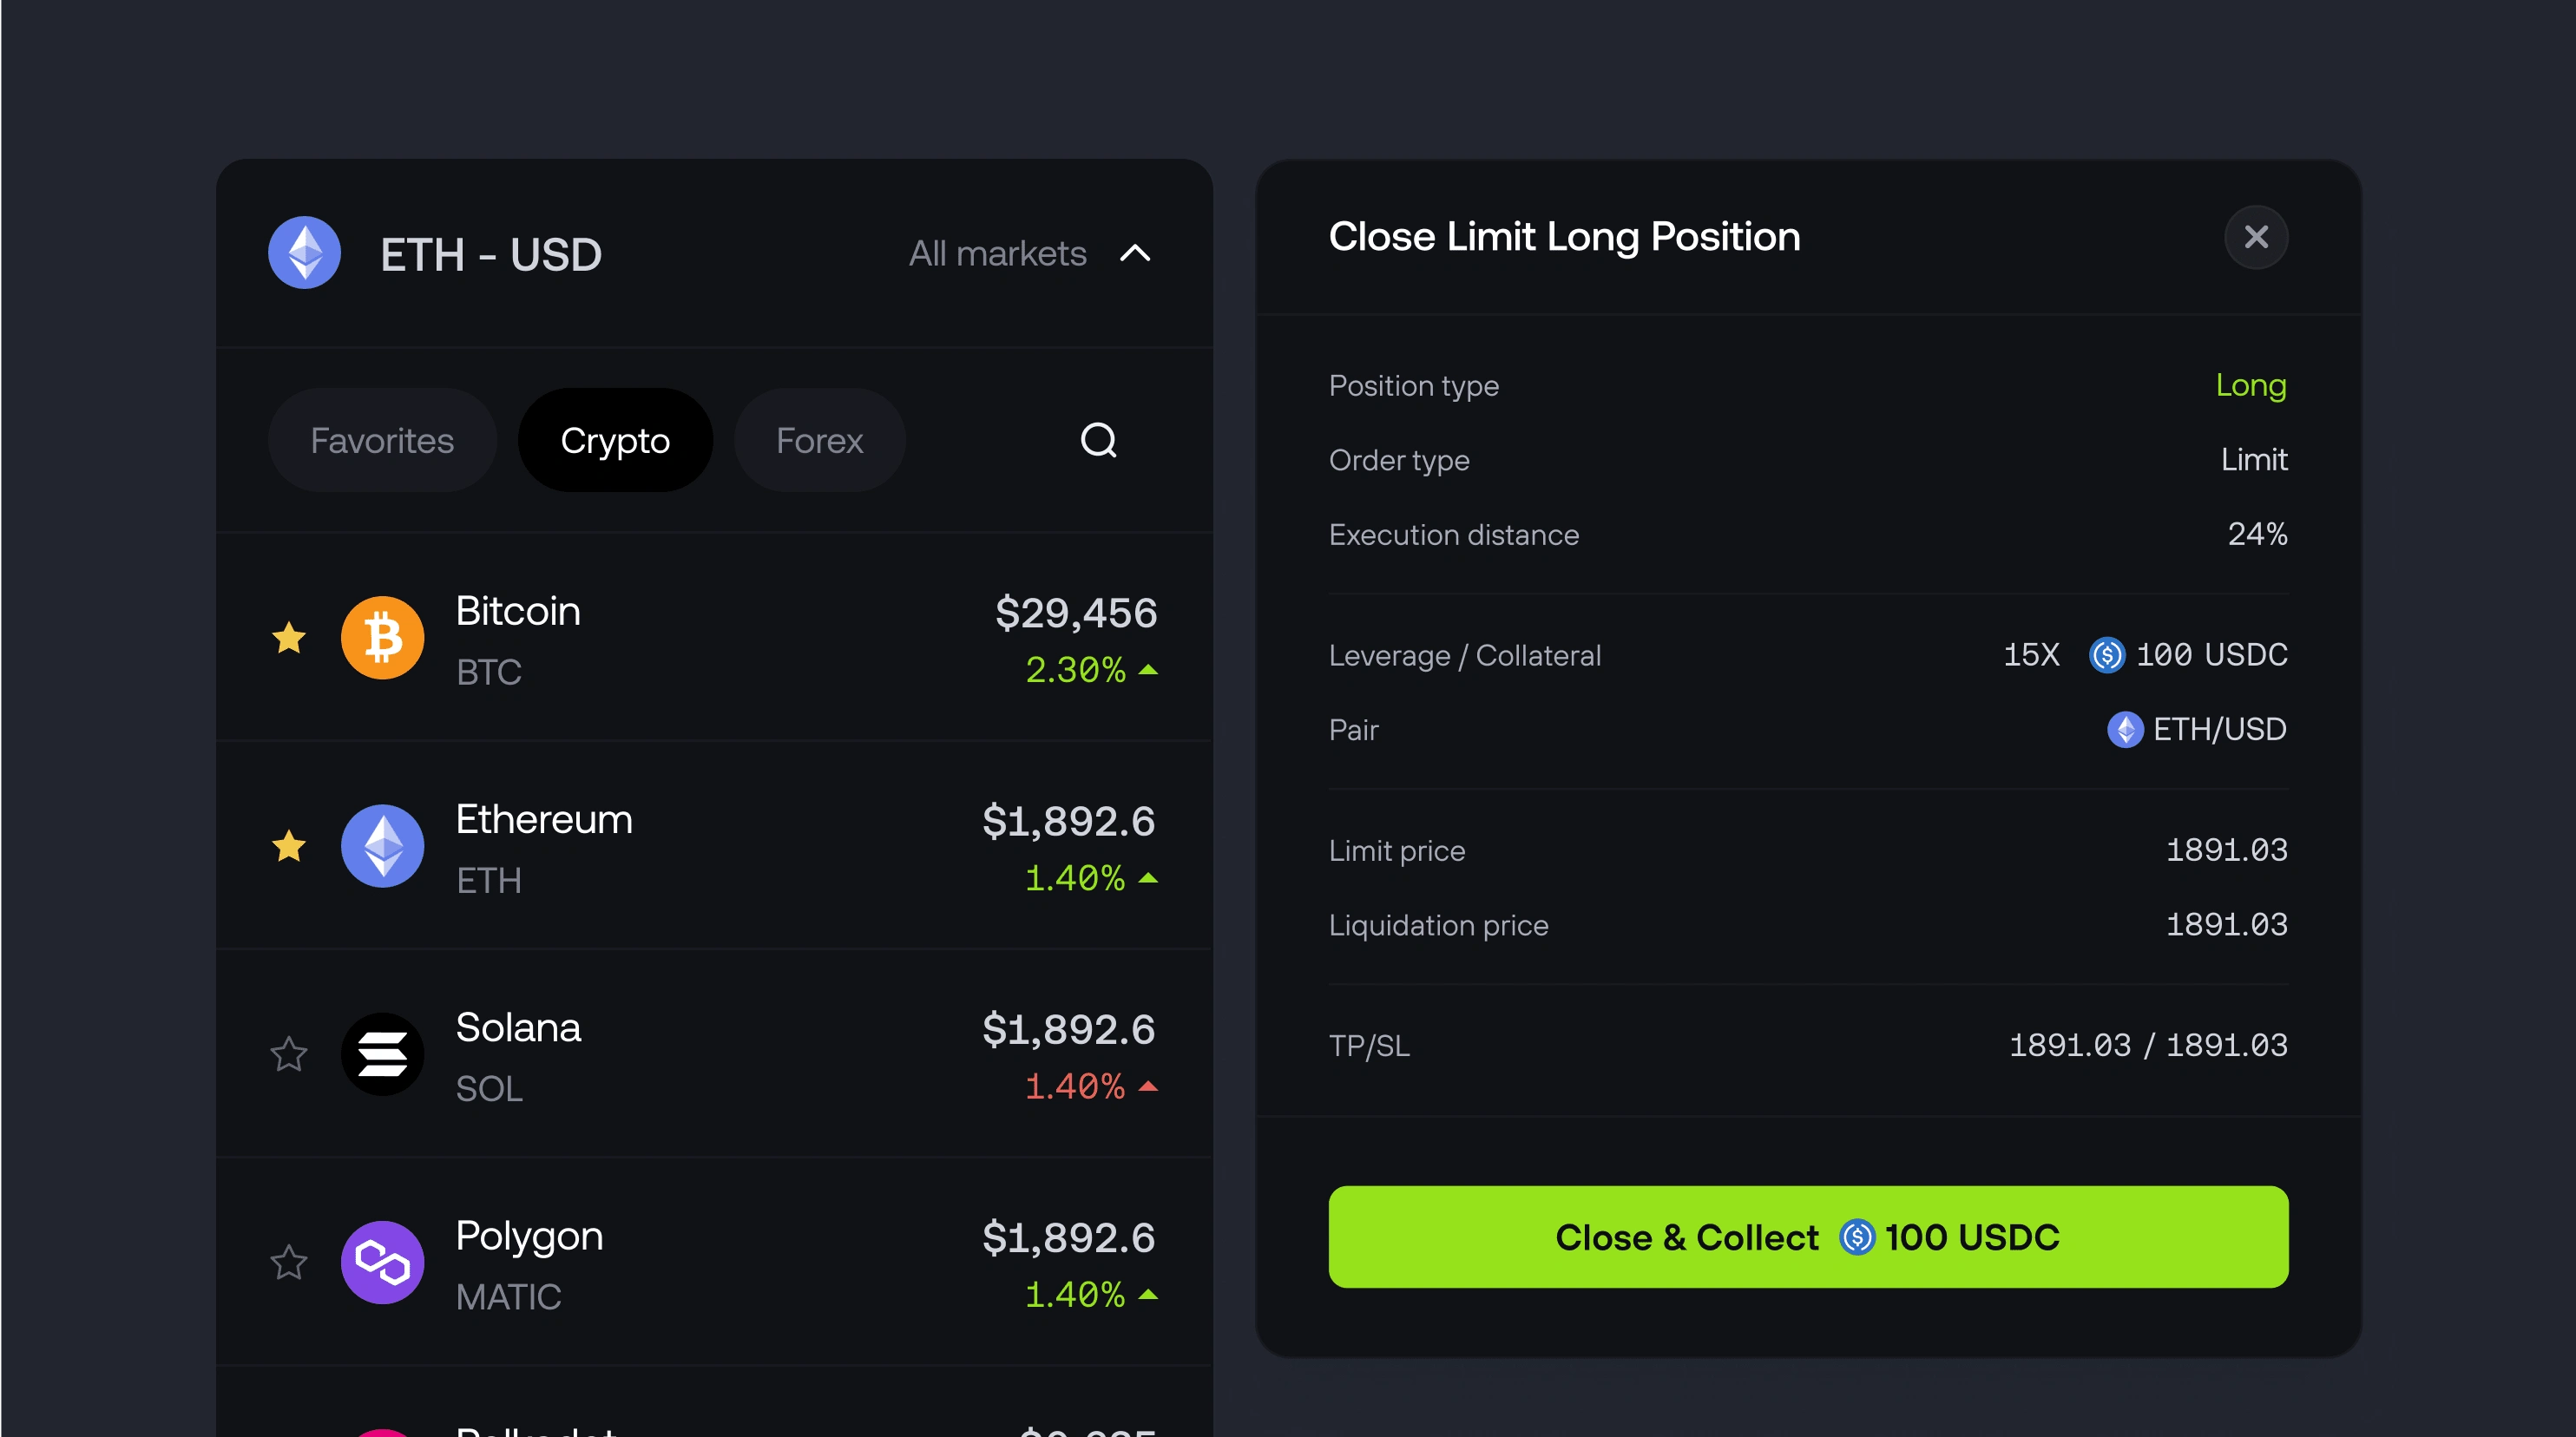Click the USDC icon next to 100 USDC collateral

[2106, 655]
